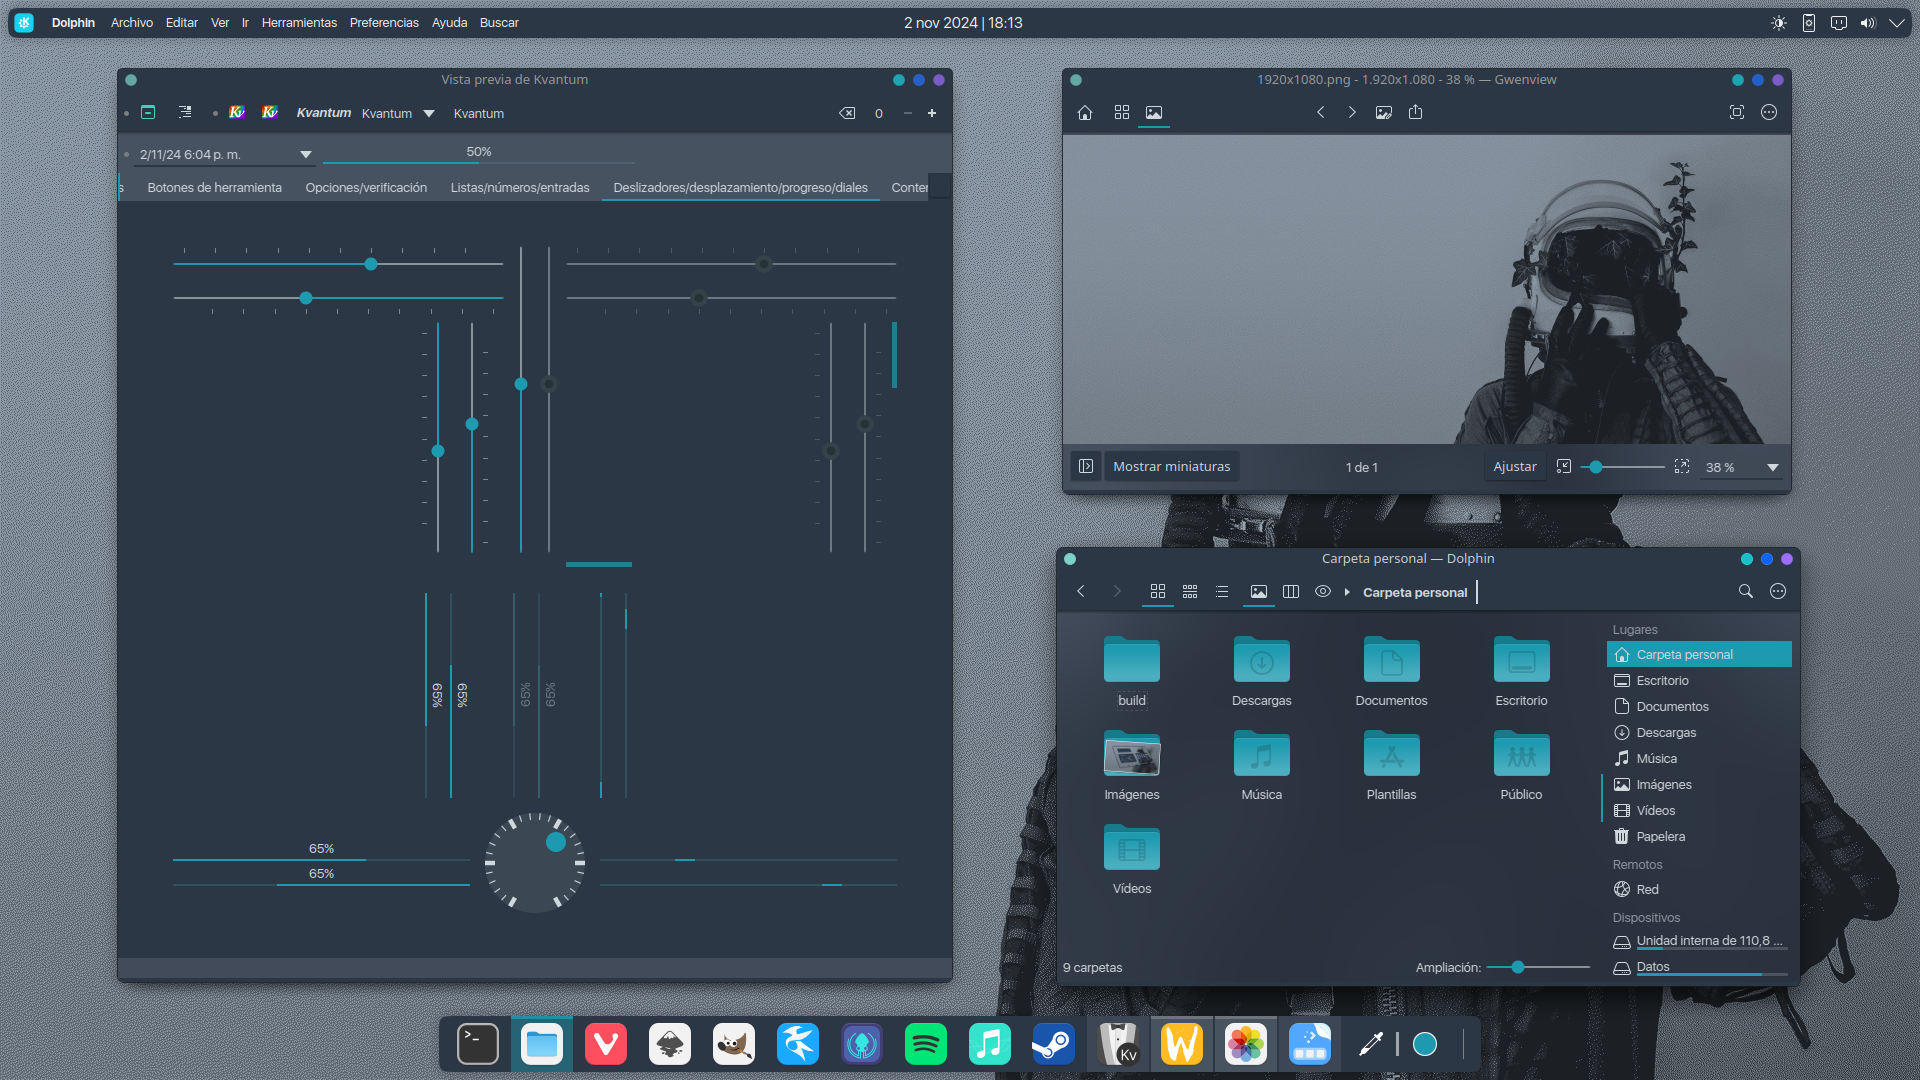Click fit-width zoom icon in Gwenview
This screenshot has width=1920, height=1080.
click(1564, 467)
